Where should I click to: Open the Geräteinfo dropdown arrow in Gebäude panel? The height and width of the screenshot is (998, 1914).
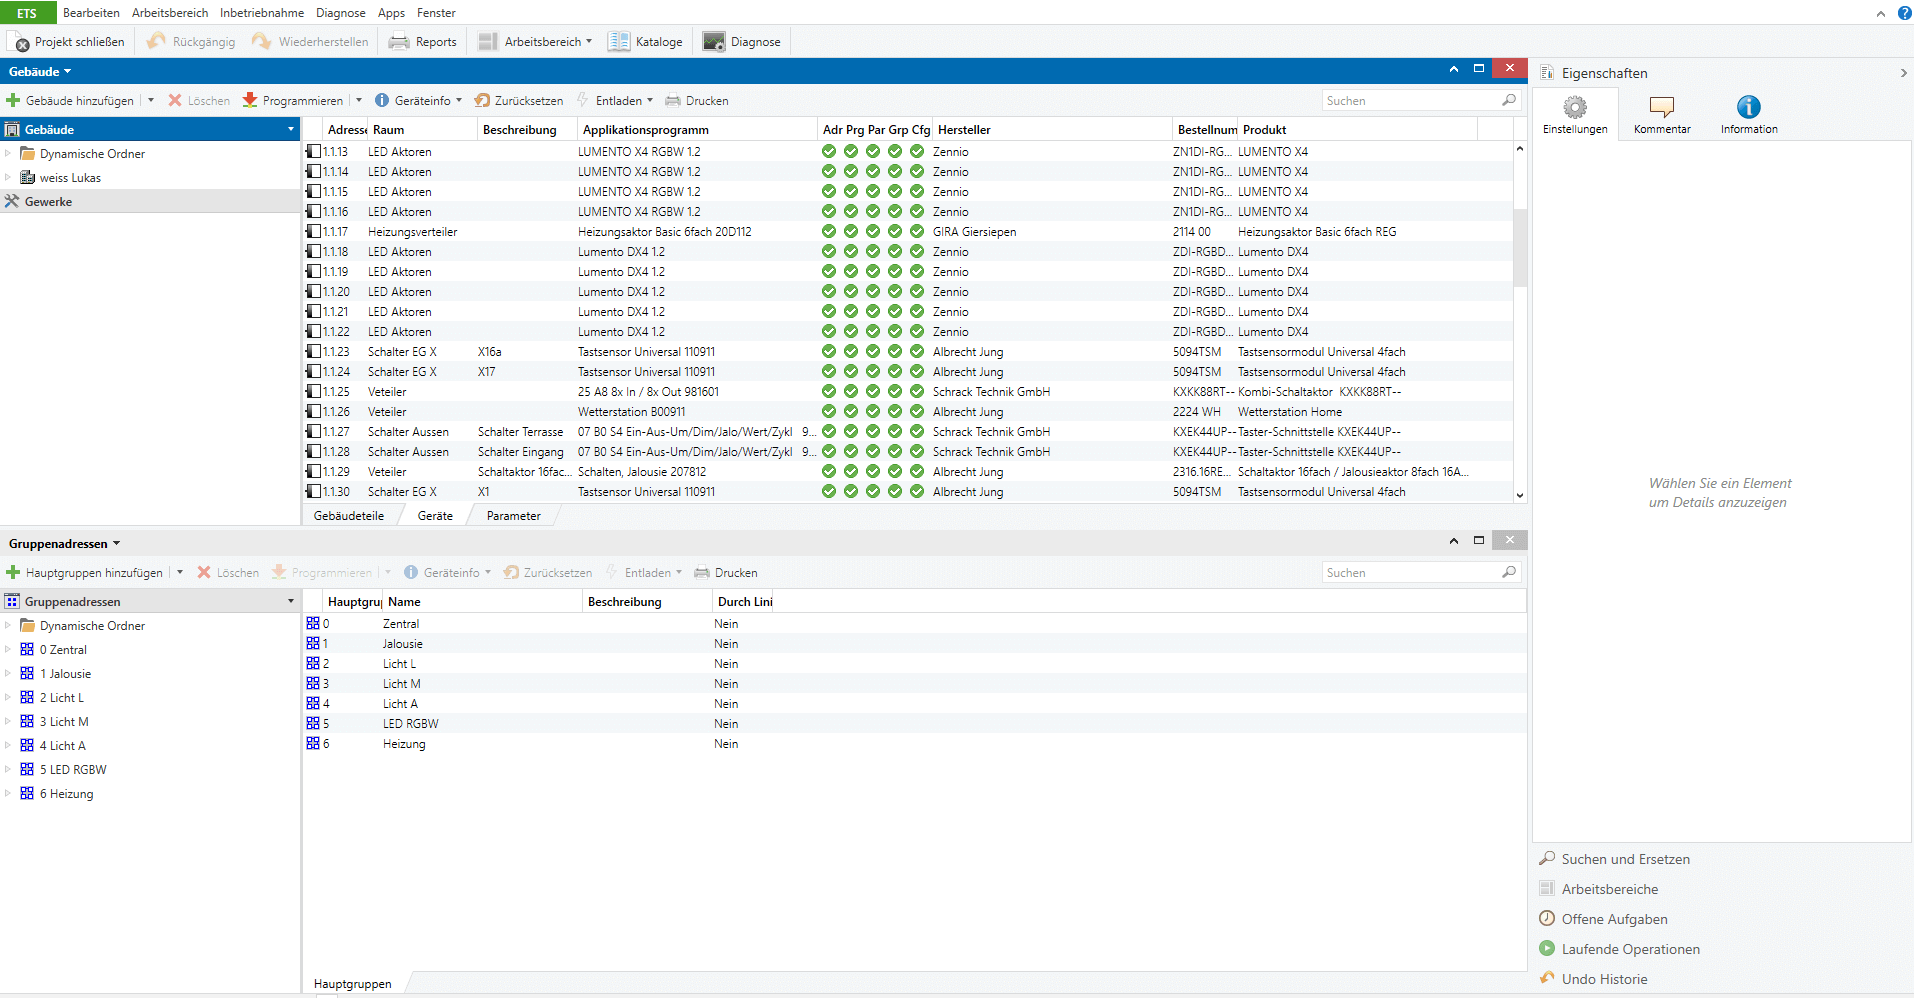tap(459, 101)
